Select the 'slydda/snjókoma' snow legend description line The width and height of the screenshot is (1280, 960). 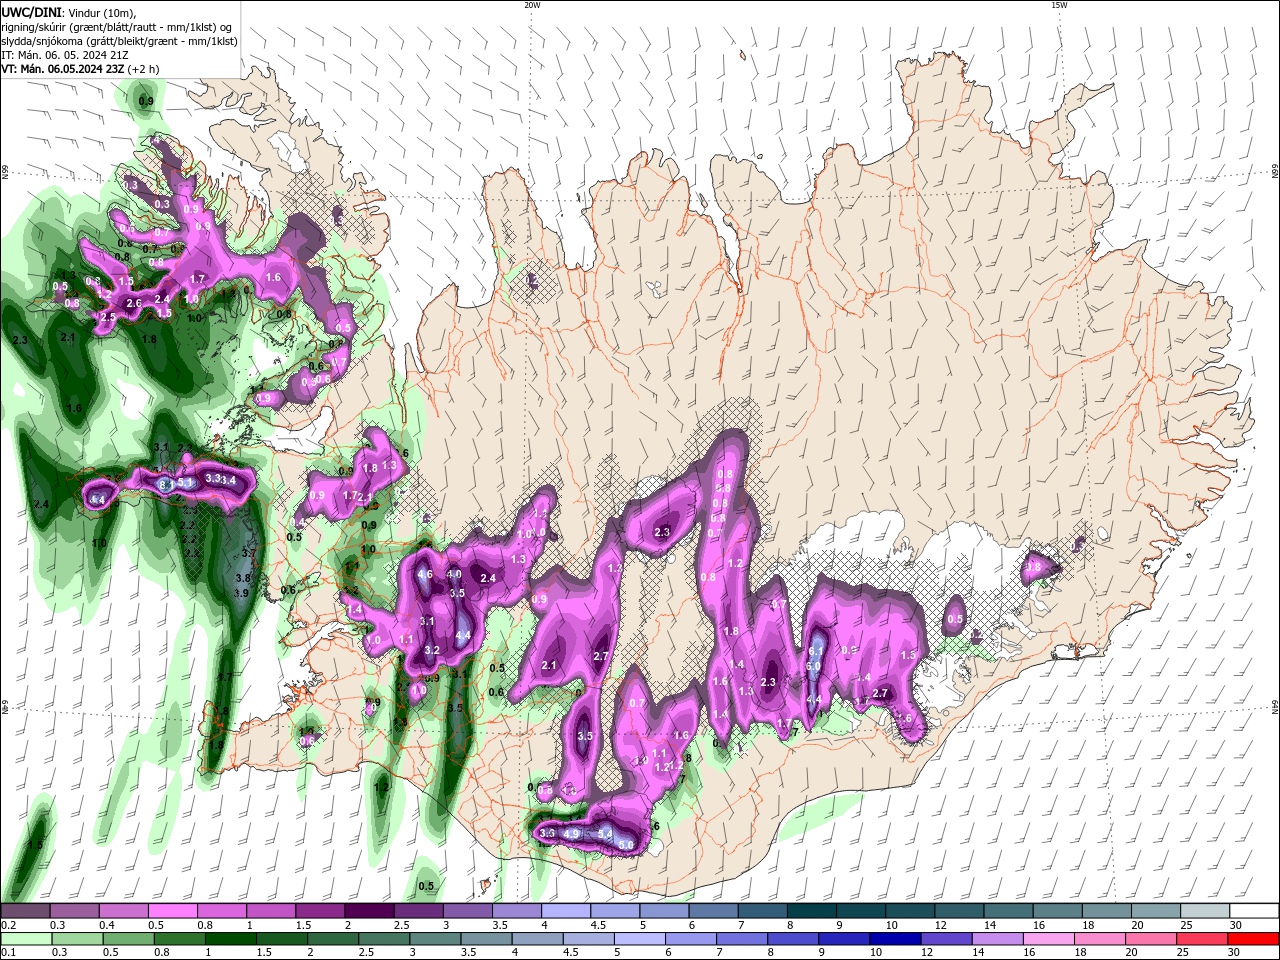(x=119, y=41)
